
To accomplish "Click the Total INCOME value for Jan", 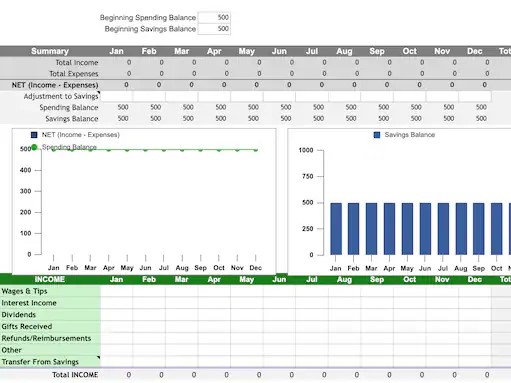I will tap(129, 375).
